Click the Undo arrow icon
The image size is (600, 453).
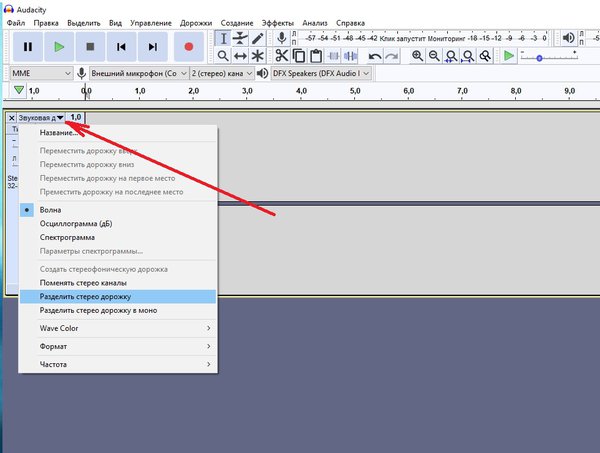375,56
